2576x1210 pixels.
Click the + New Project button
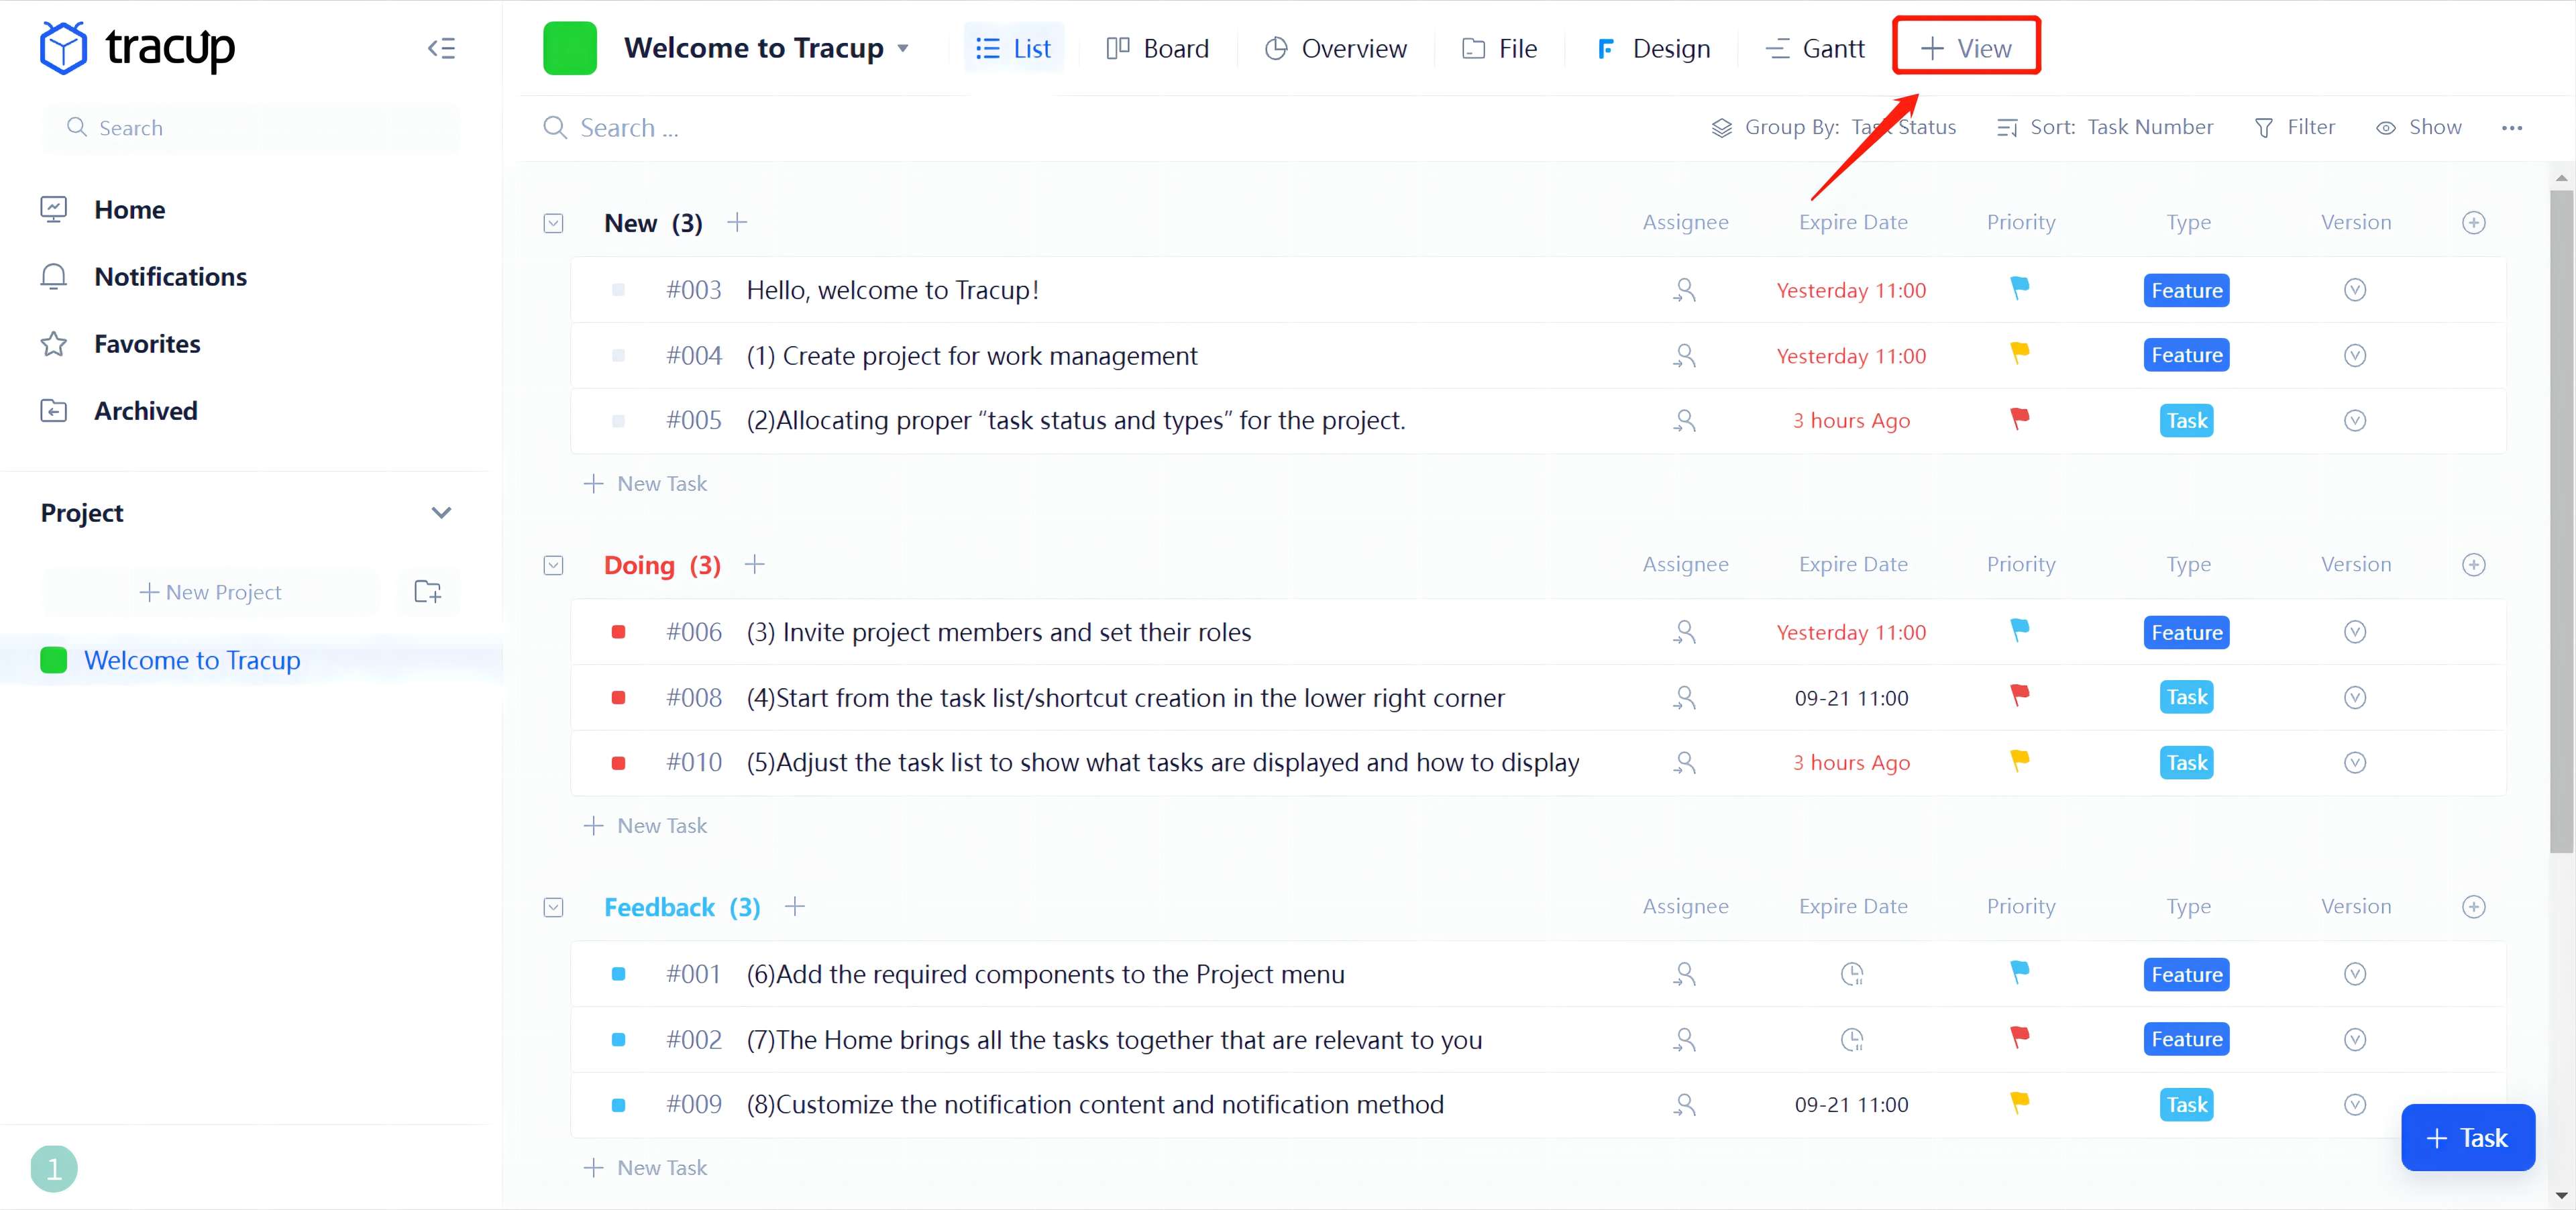[x=211, y=592]
